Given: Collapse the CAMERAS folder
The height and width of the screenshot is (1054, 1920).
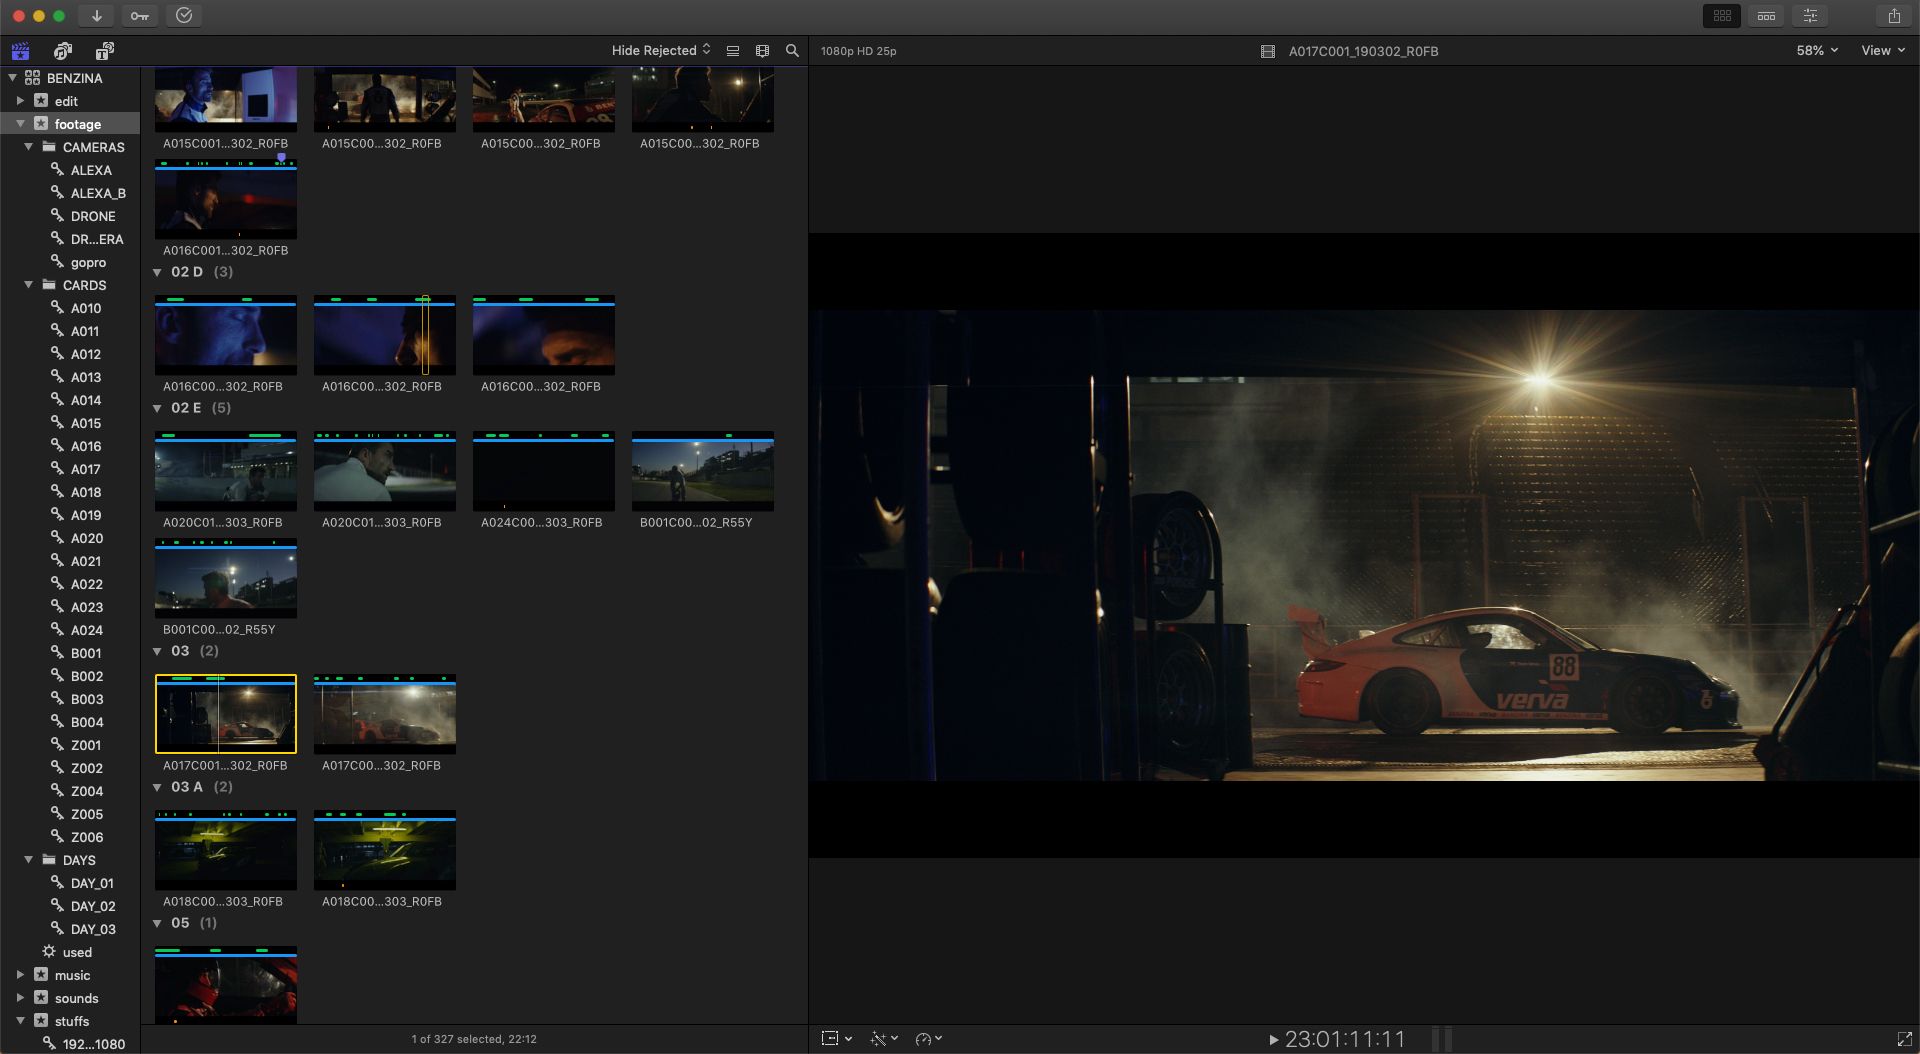Looking at the screenshot, I should pos(28,147).
